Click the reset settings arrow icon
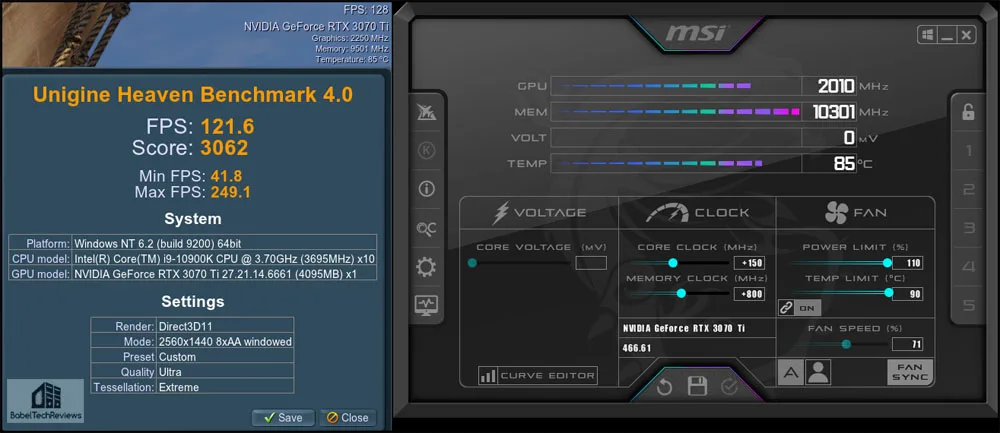This screenshot has height=433, width=1000. (x=665, y=386)
